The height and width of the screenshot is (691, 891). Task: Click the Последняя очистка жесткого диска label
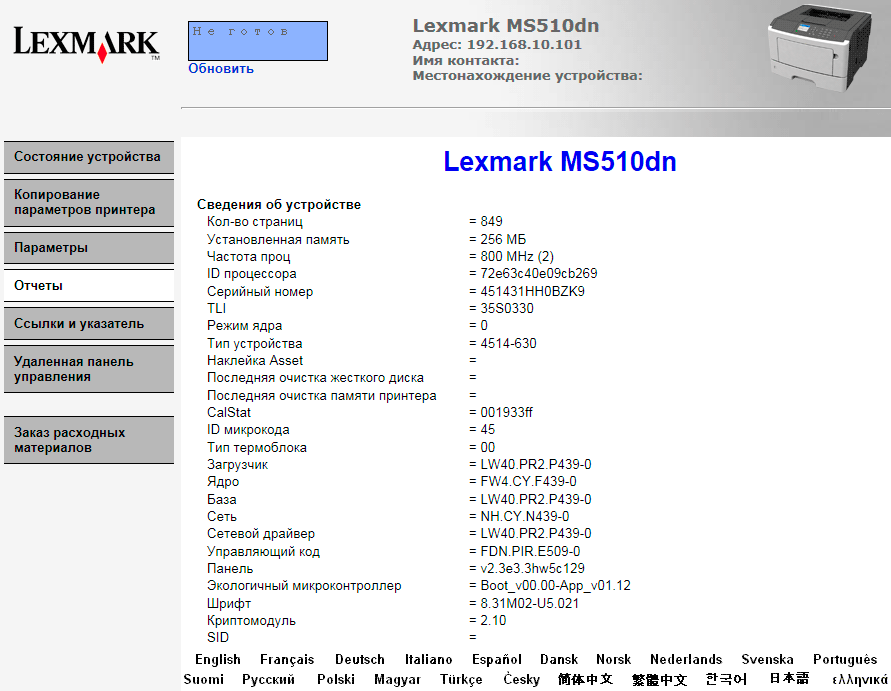315,378
